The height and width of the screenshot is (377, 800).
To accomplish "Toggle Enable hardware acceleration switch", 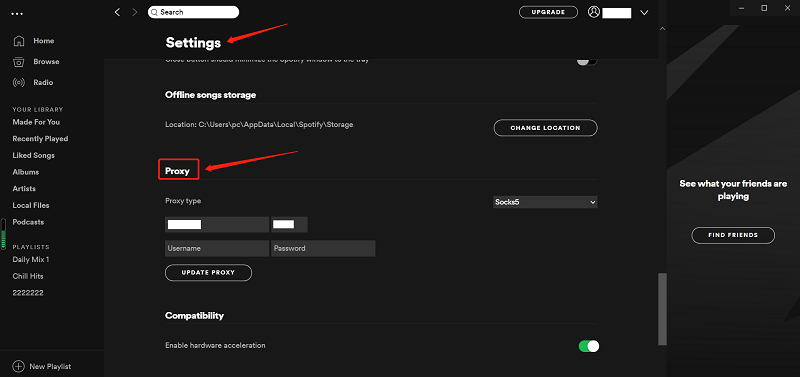I will click(589, 346).
